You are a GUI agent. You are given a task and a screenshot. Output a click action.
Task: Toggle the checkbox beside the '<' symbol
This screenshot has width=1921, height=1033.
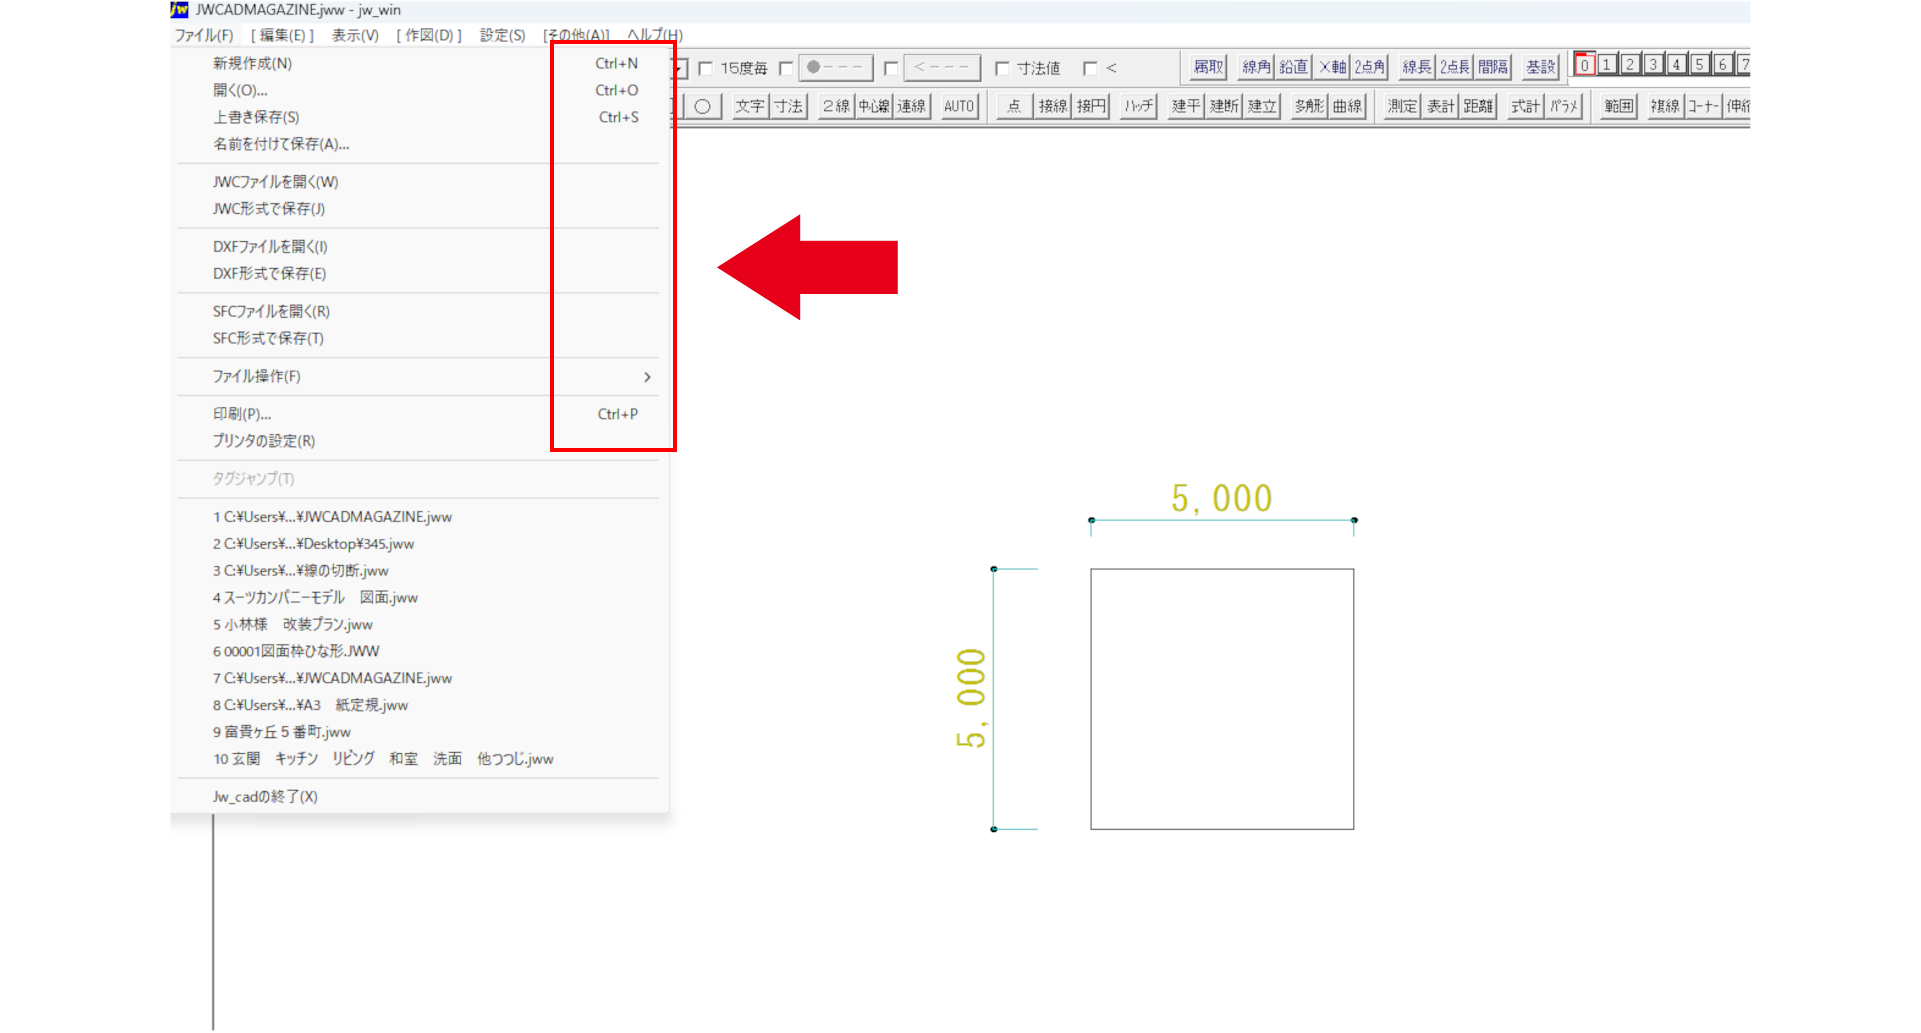[x=1090, y=68]
